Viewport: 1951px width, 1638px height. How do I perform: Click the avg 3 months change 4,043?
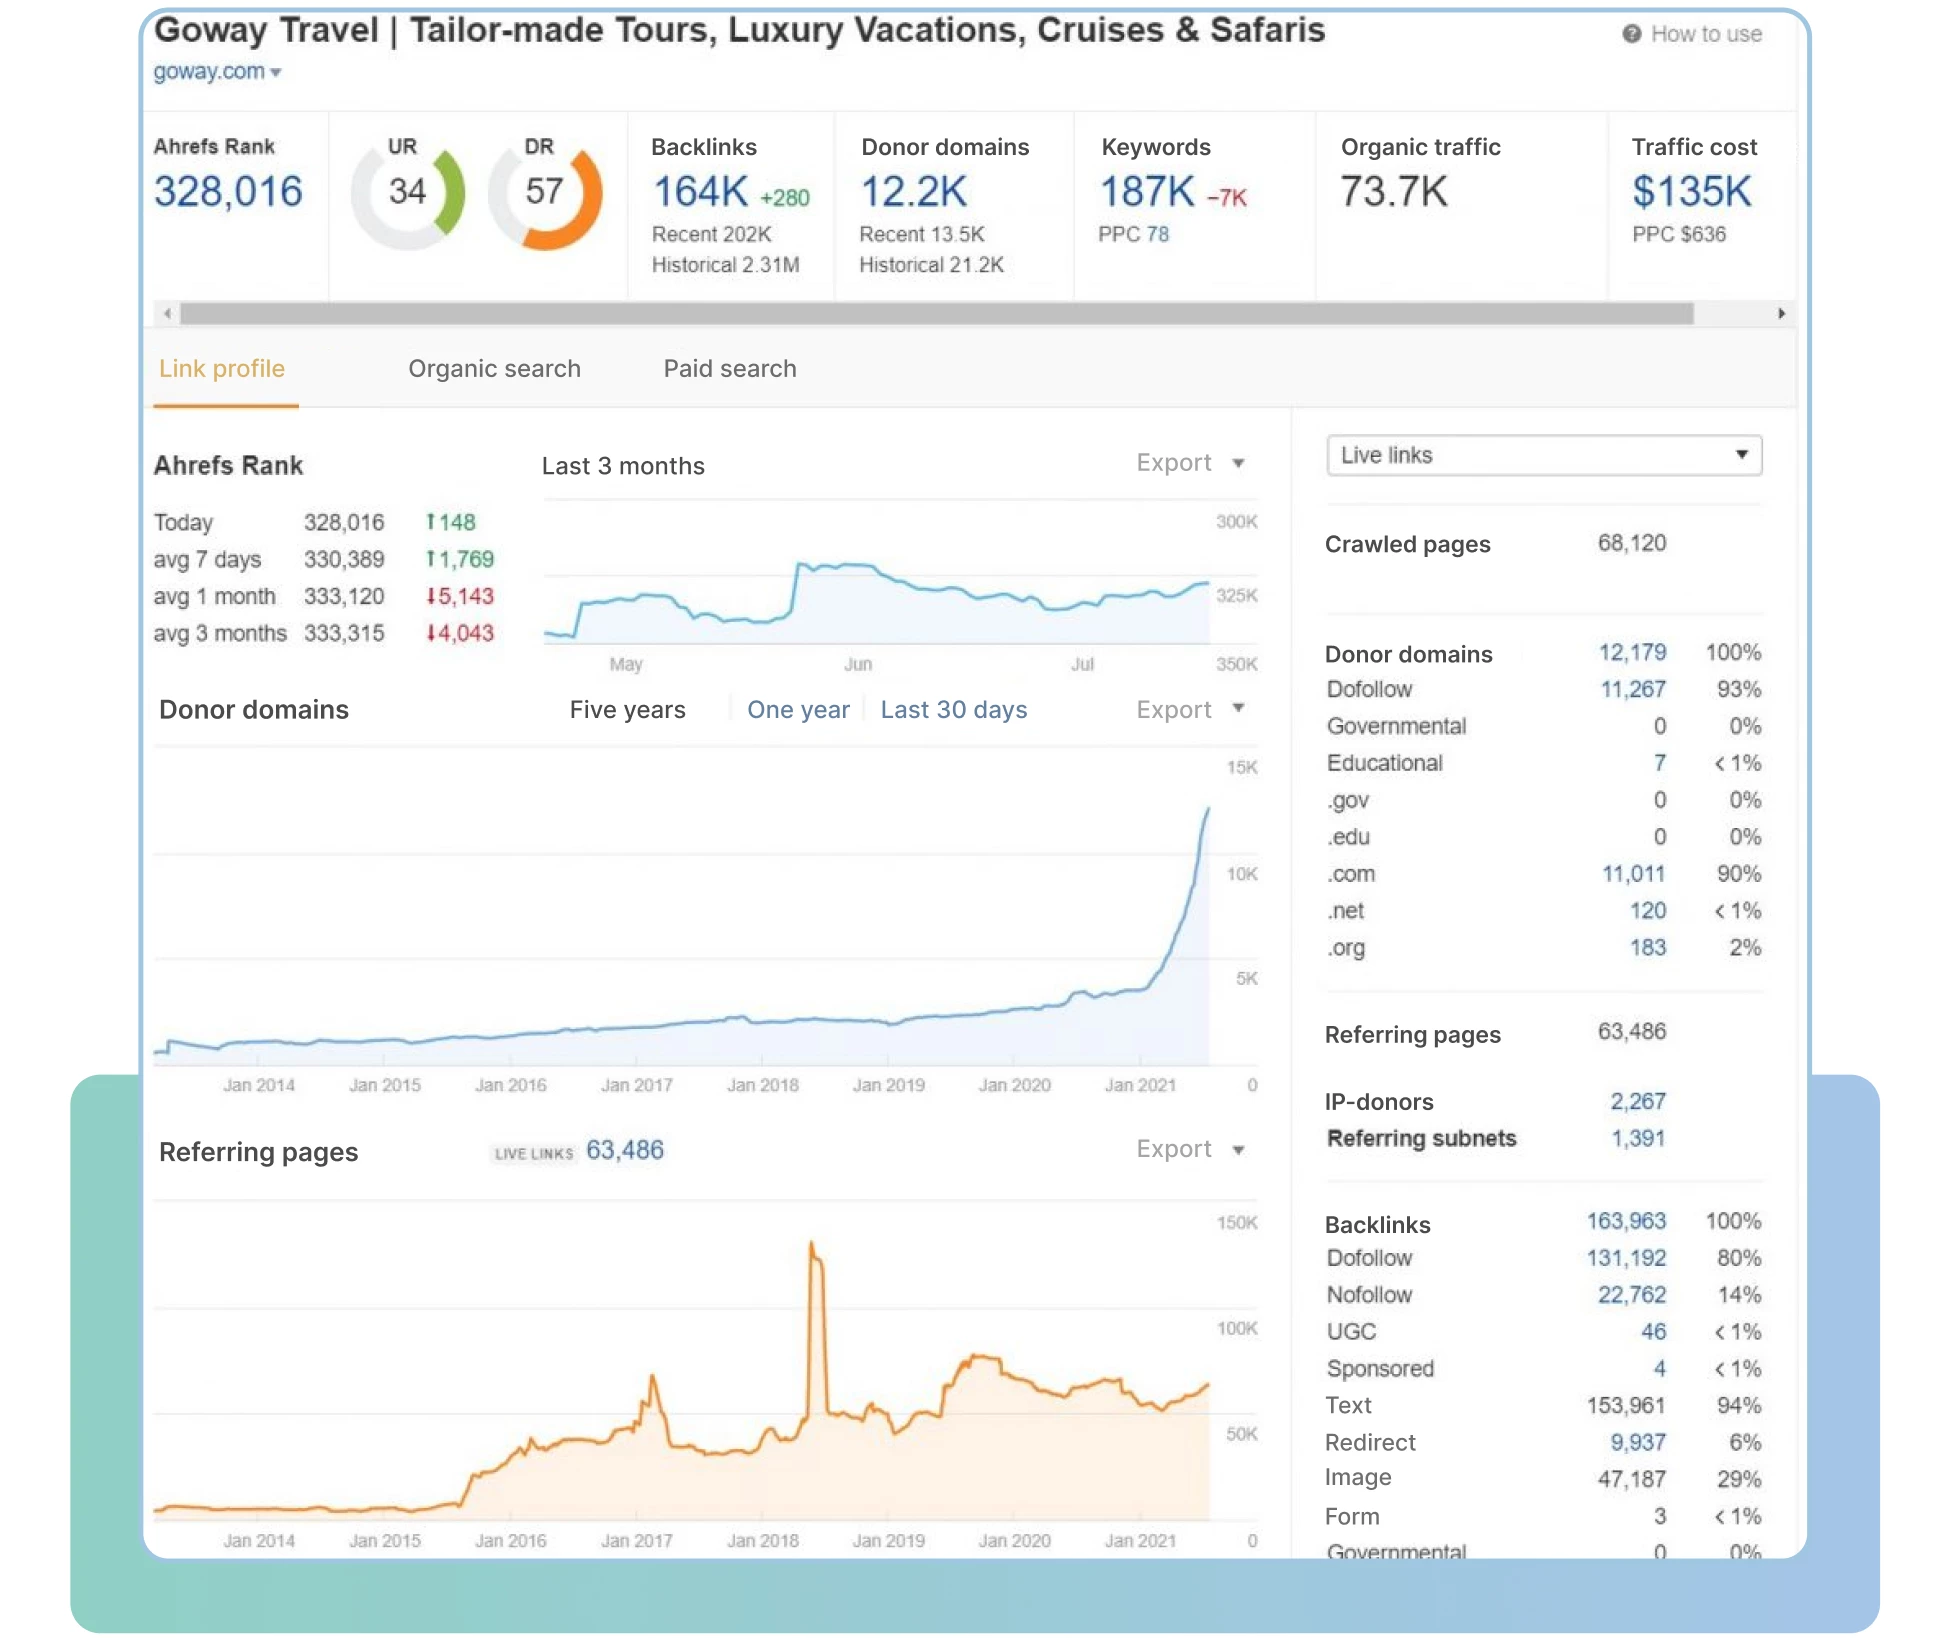(460, 634)
